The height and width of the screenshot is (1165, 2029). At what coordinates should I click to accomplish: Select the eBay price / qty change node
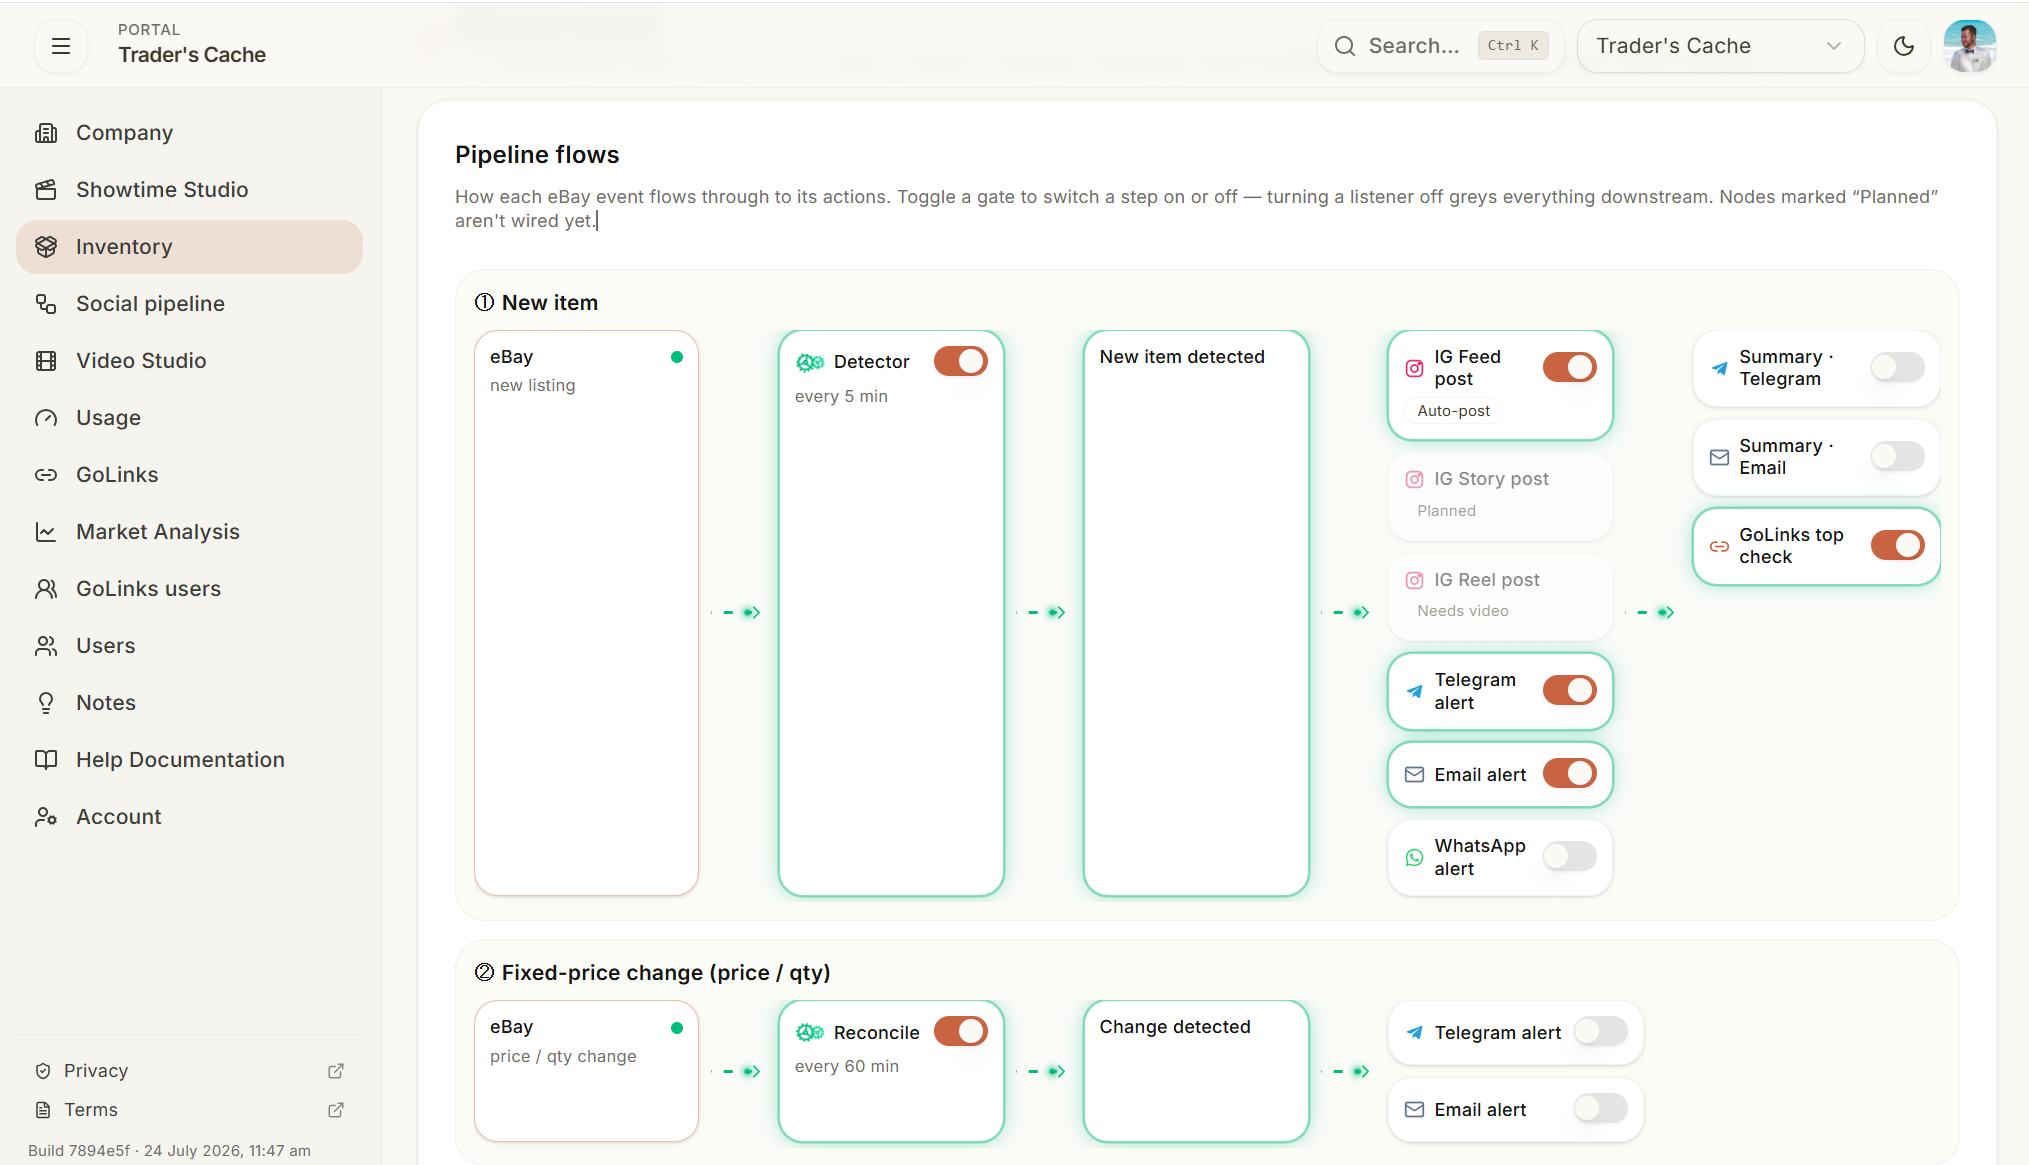tap(586, 1071)
